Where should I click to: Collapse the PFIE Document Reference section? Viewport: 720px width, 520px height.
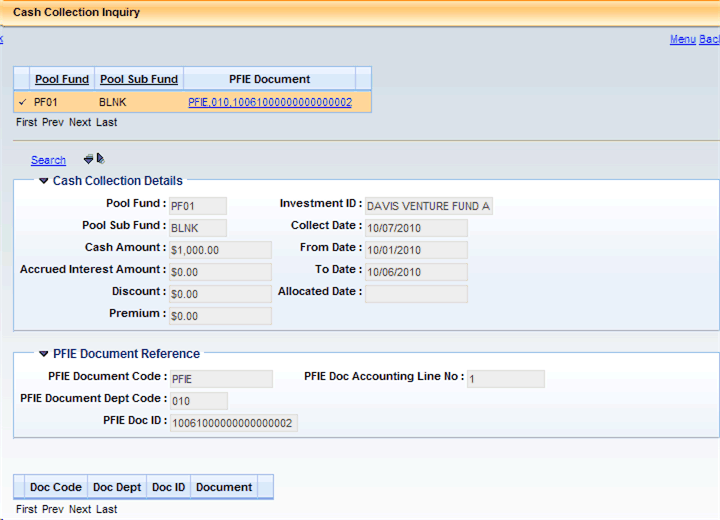44,354
